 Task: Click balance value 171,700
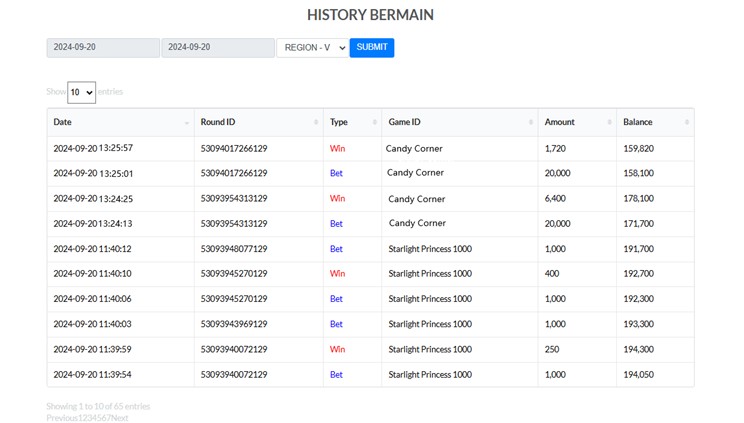pyautogui.click(x=639, y=224)
